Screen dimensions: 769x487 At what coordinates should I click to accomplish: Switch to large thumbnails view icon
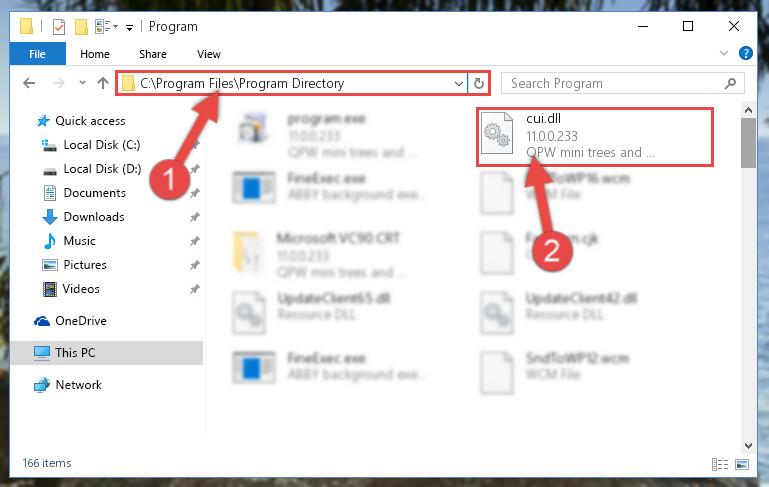(742, 464)
